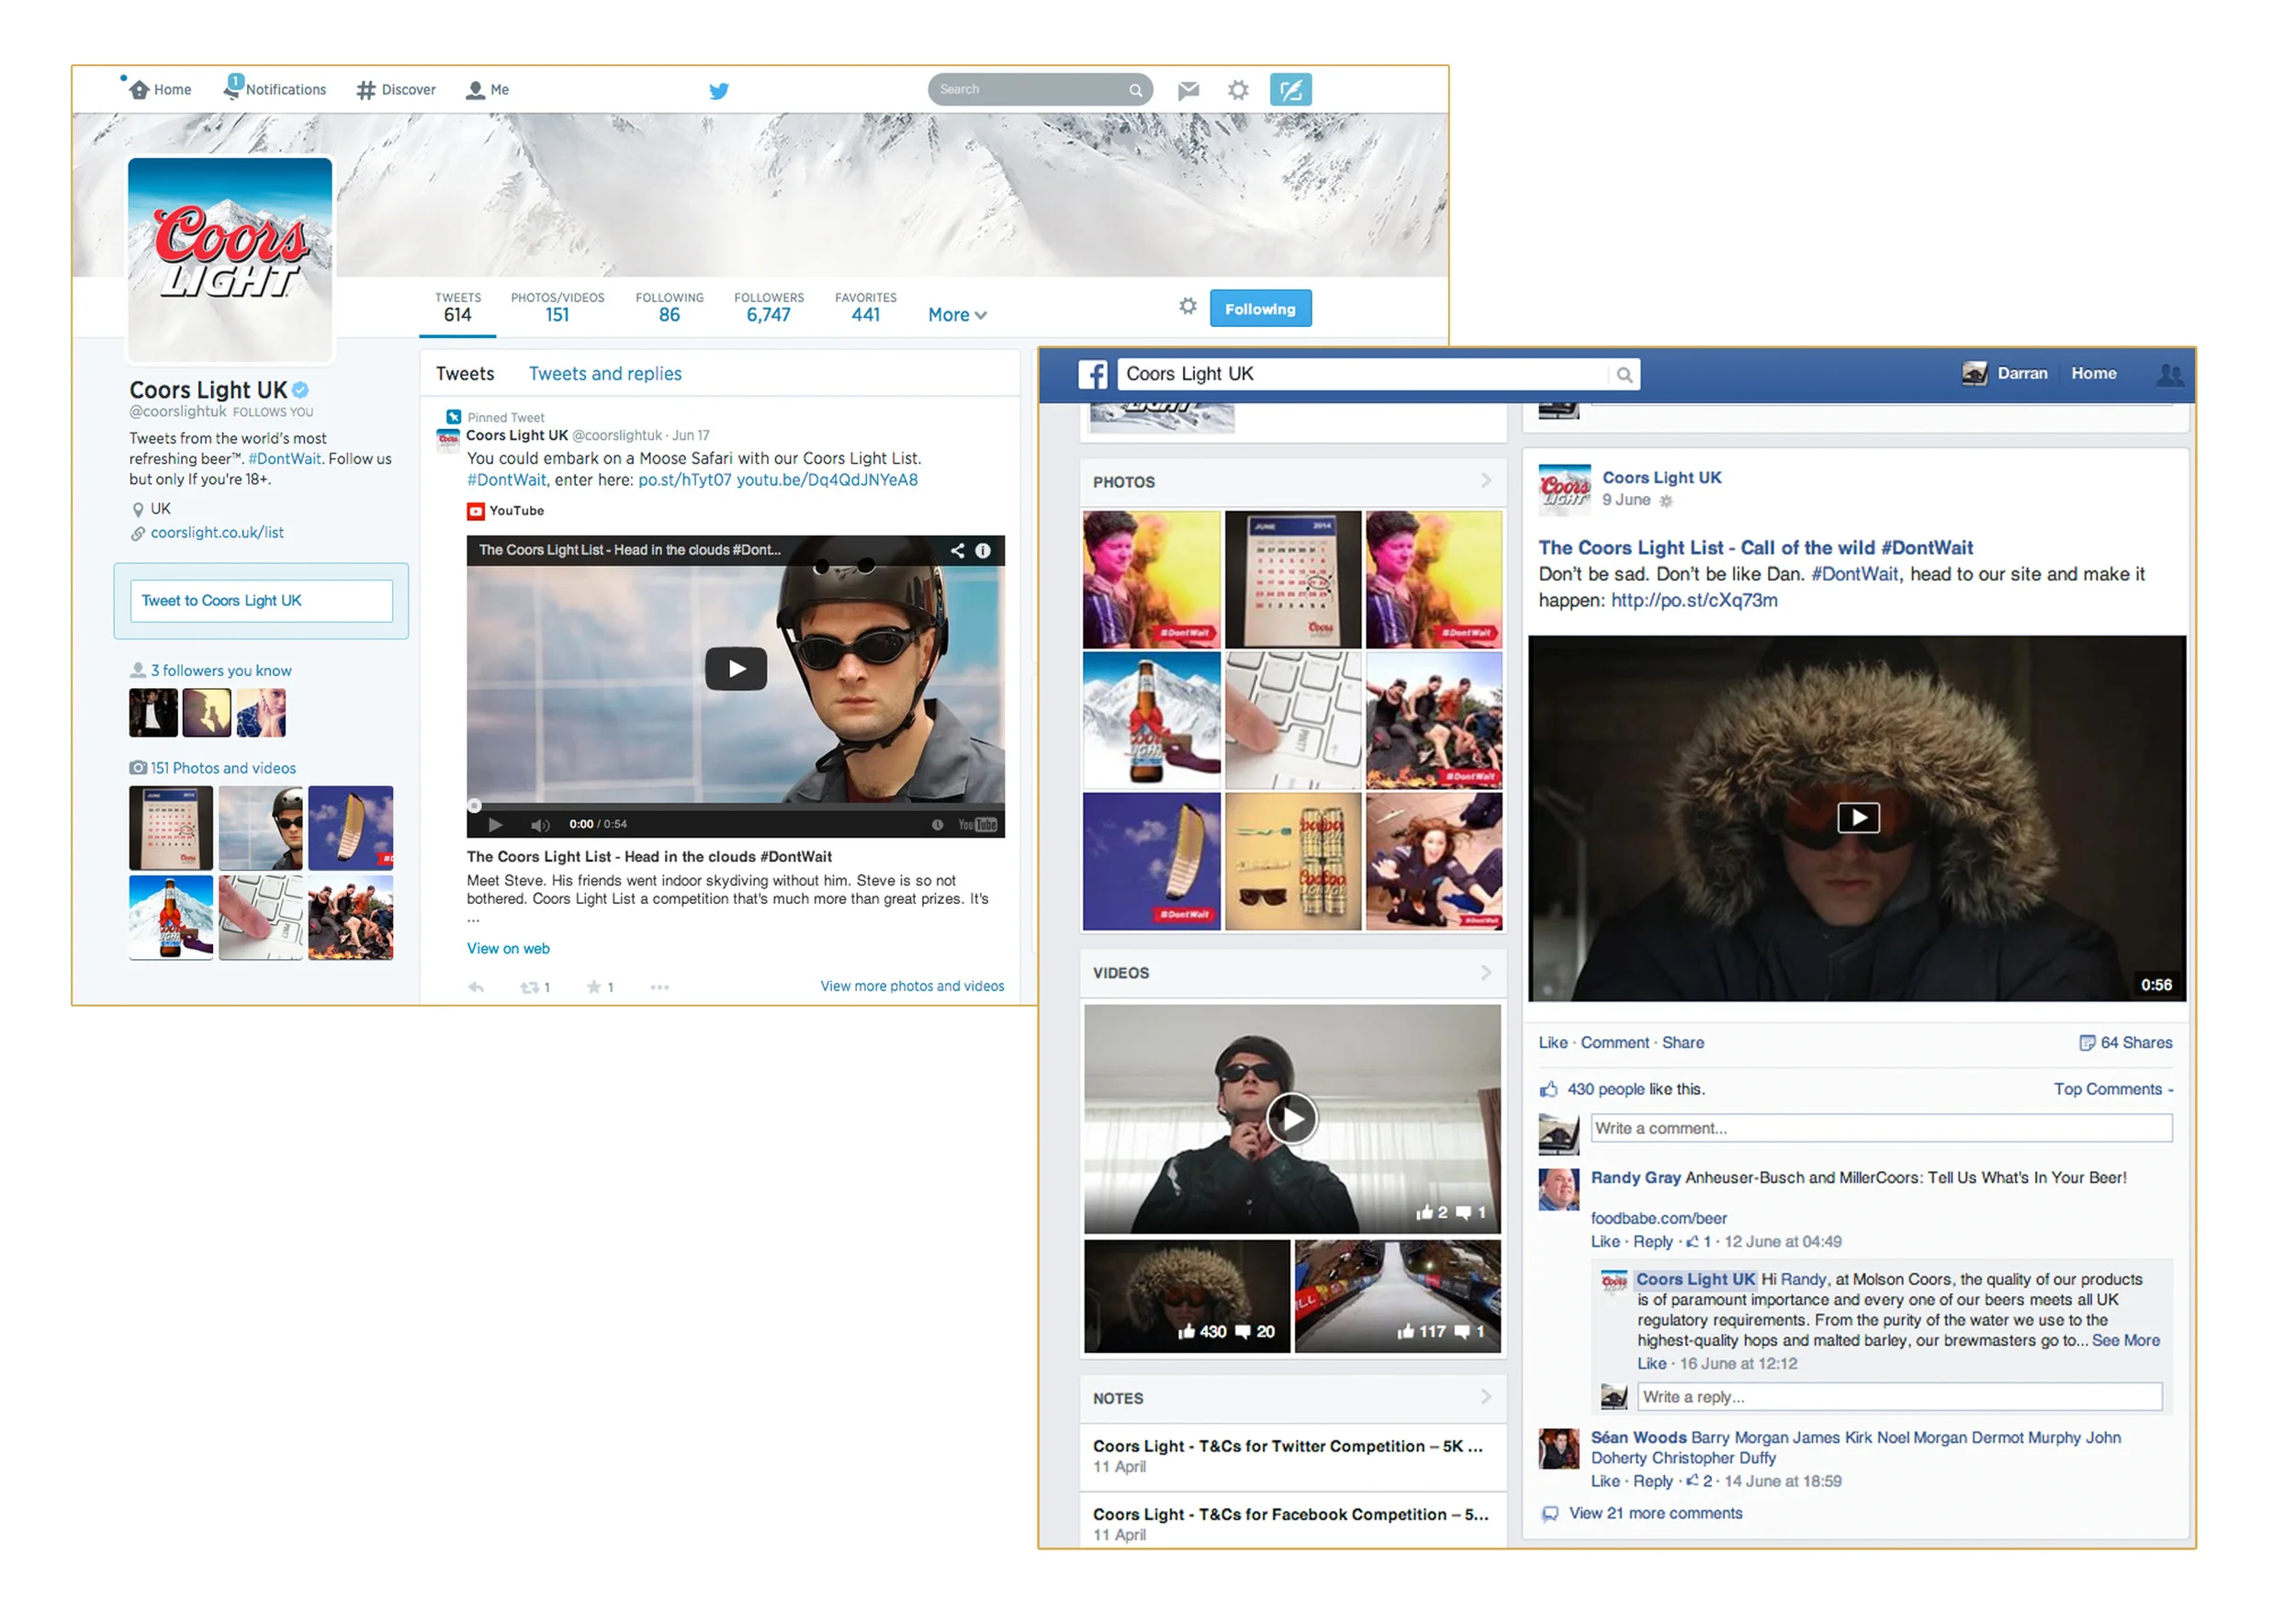Show YouTube video info icon

pyautogui.click(x=983, y=550)
